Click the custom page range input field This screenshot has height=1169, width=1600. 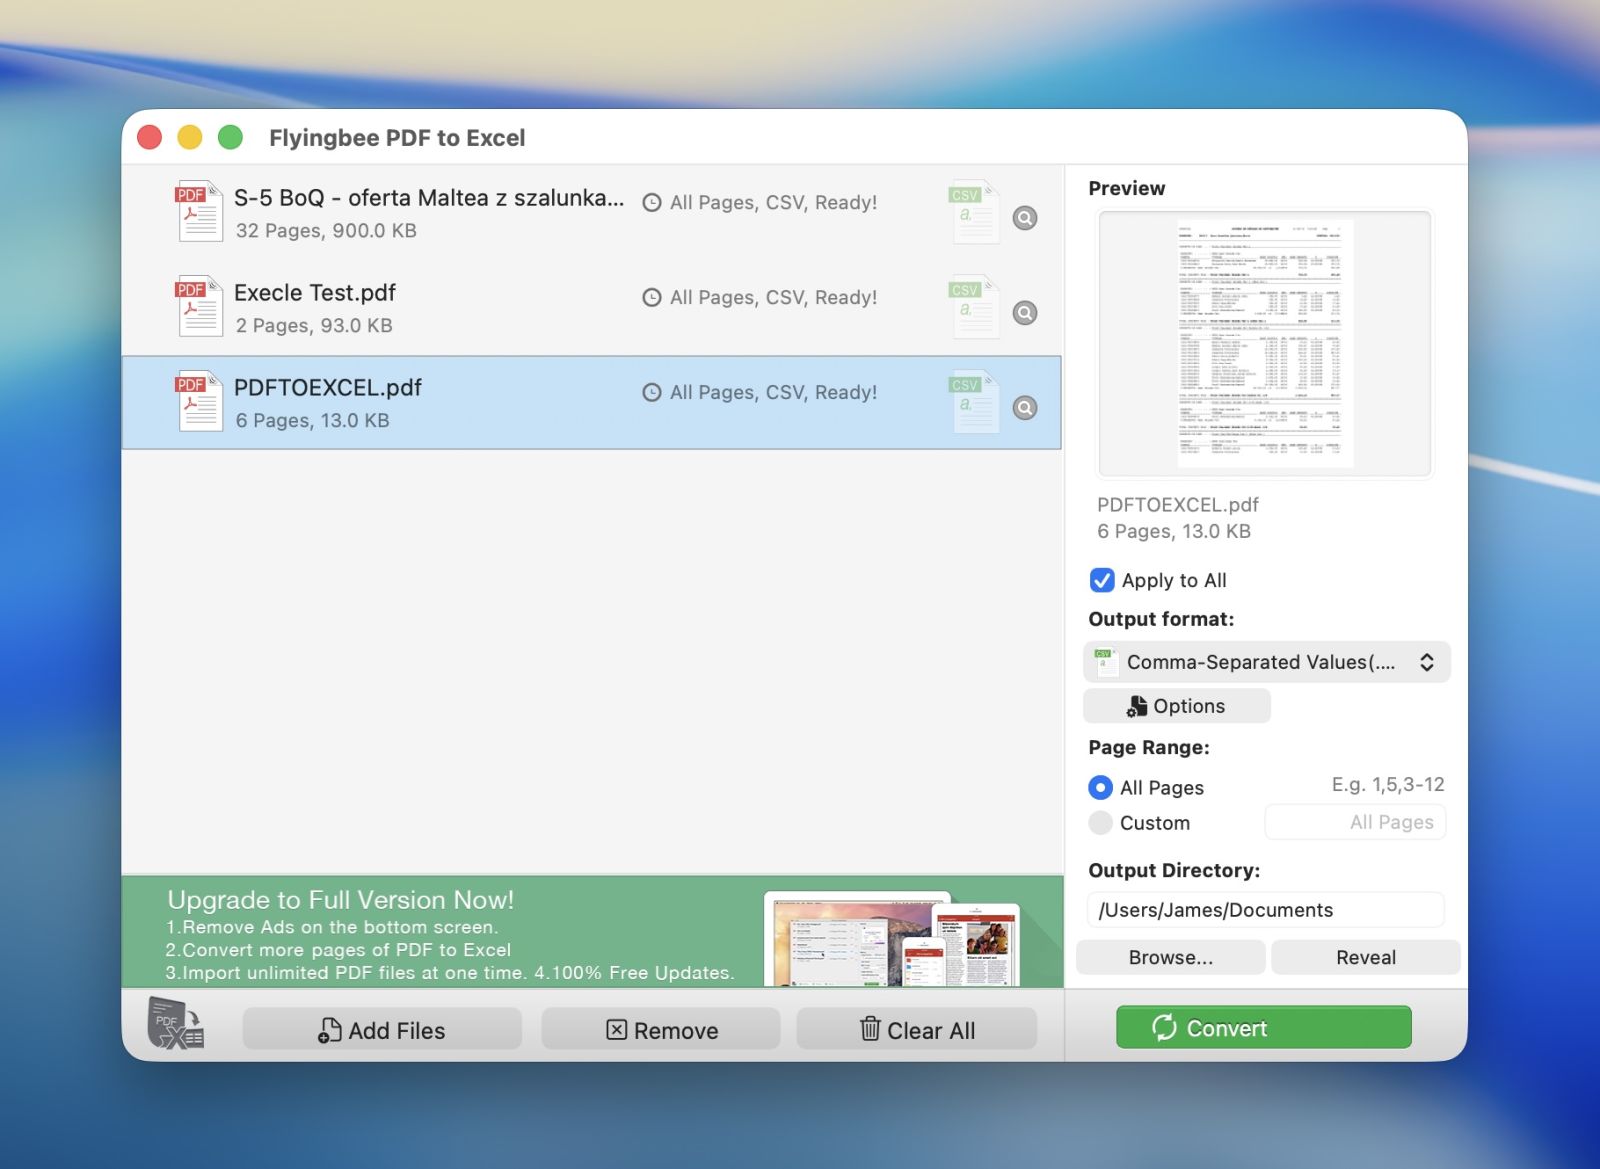pos(1355,823)
